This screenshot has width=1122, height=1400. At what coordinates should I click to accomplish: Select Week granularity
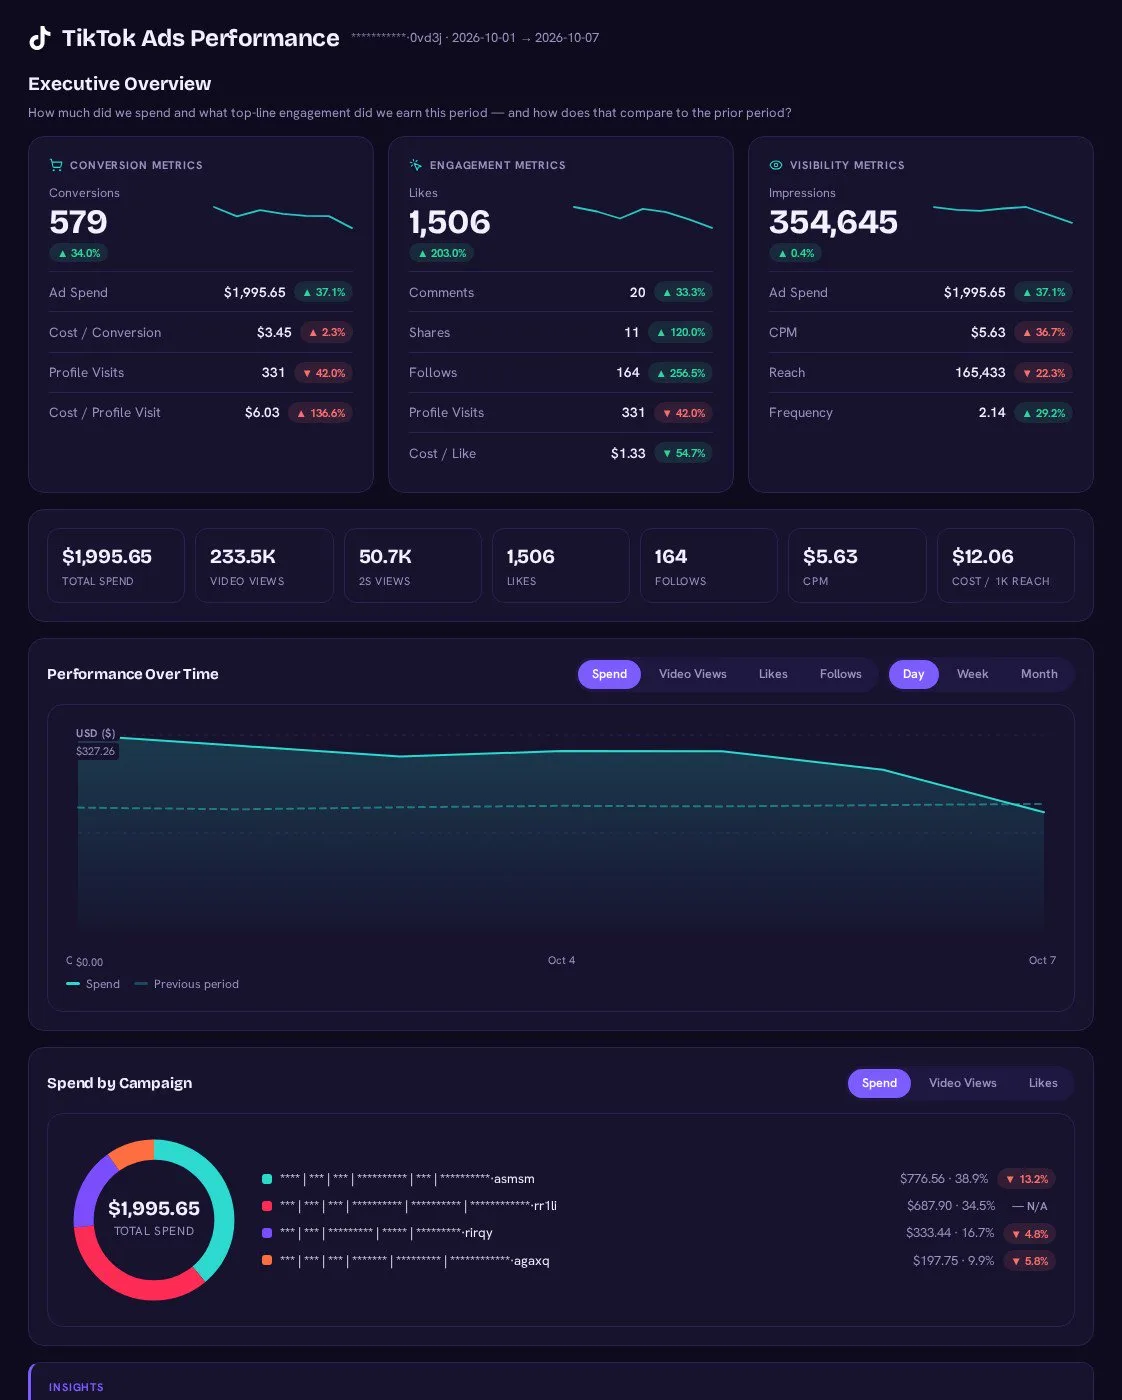pos(972,674)
